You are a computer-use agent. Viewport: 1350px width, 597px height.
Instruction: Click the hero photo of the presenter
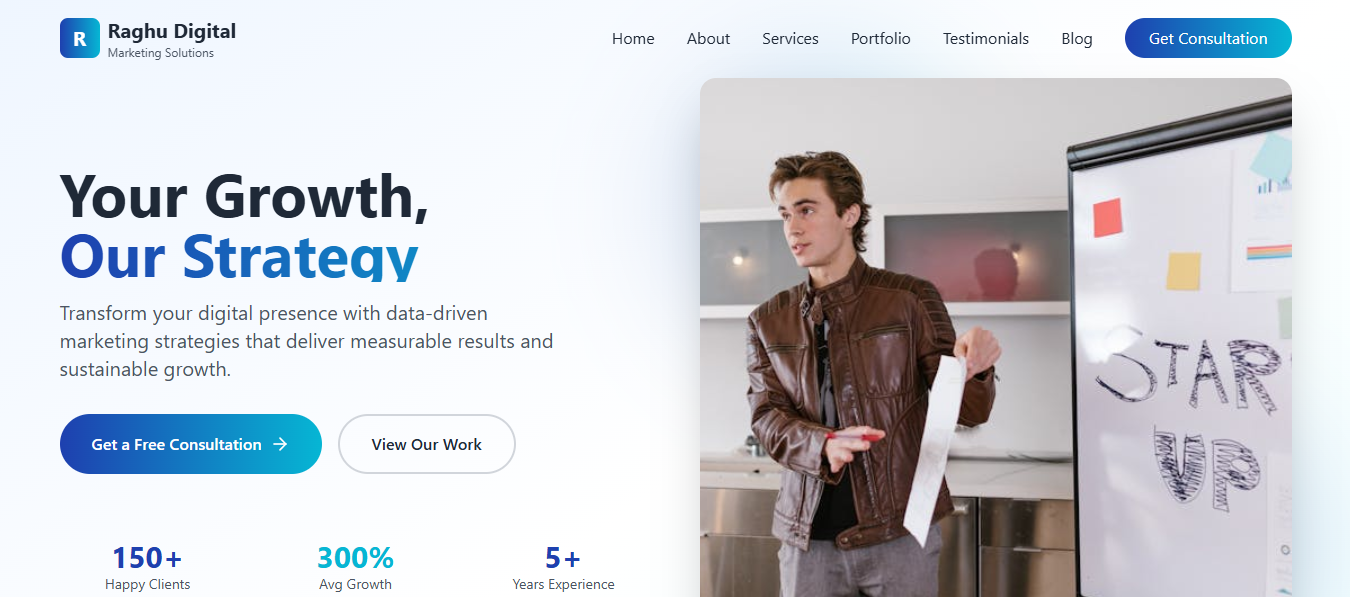click(x=996, y=338)
